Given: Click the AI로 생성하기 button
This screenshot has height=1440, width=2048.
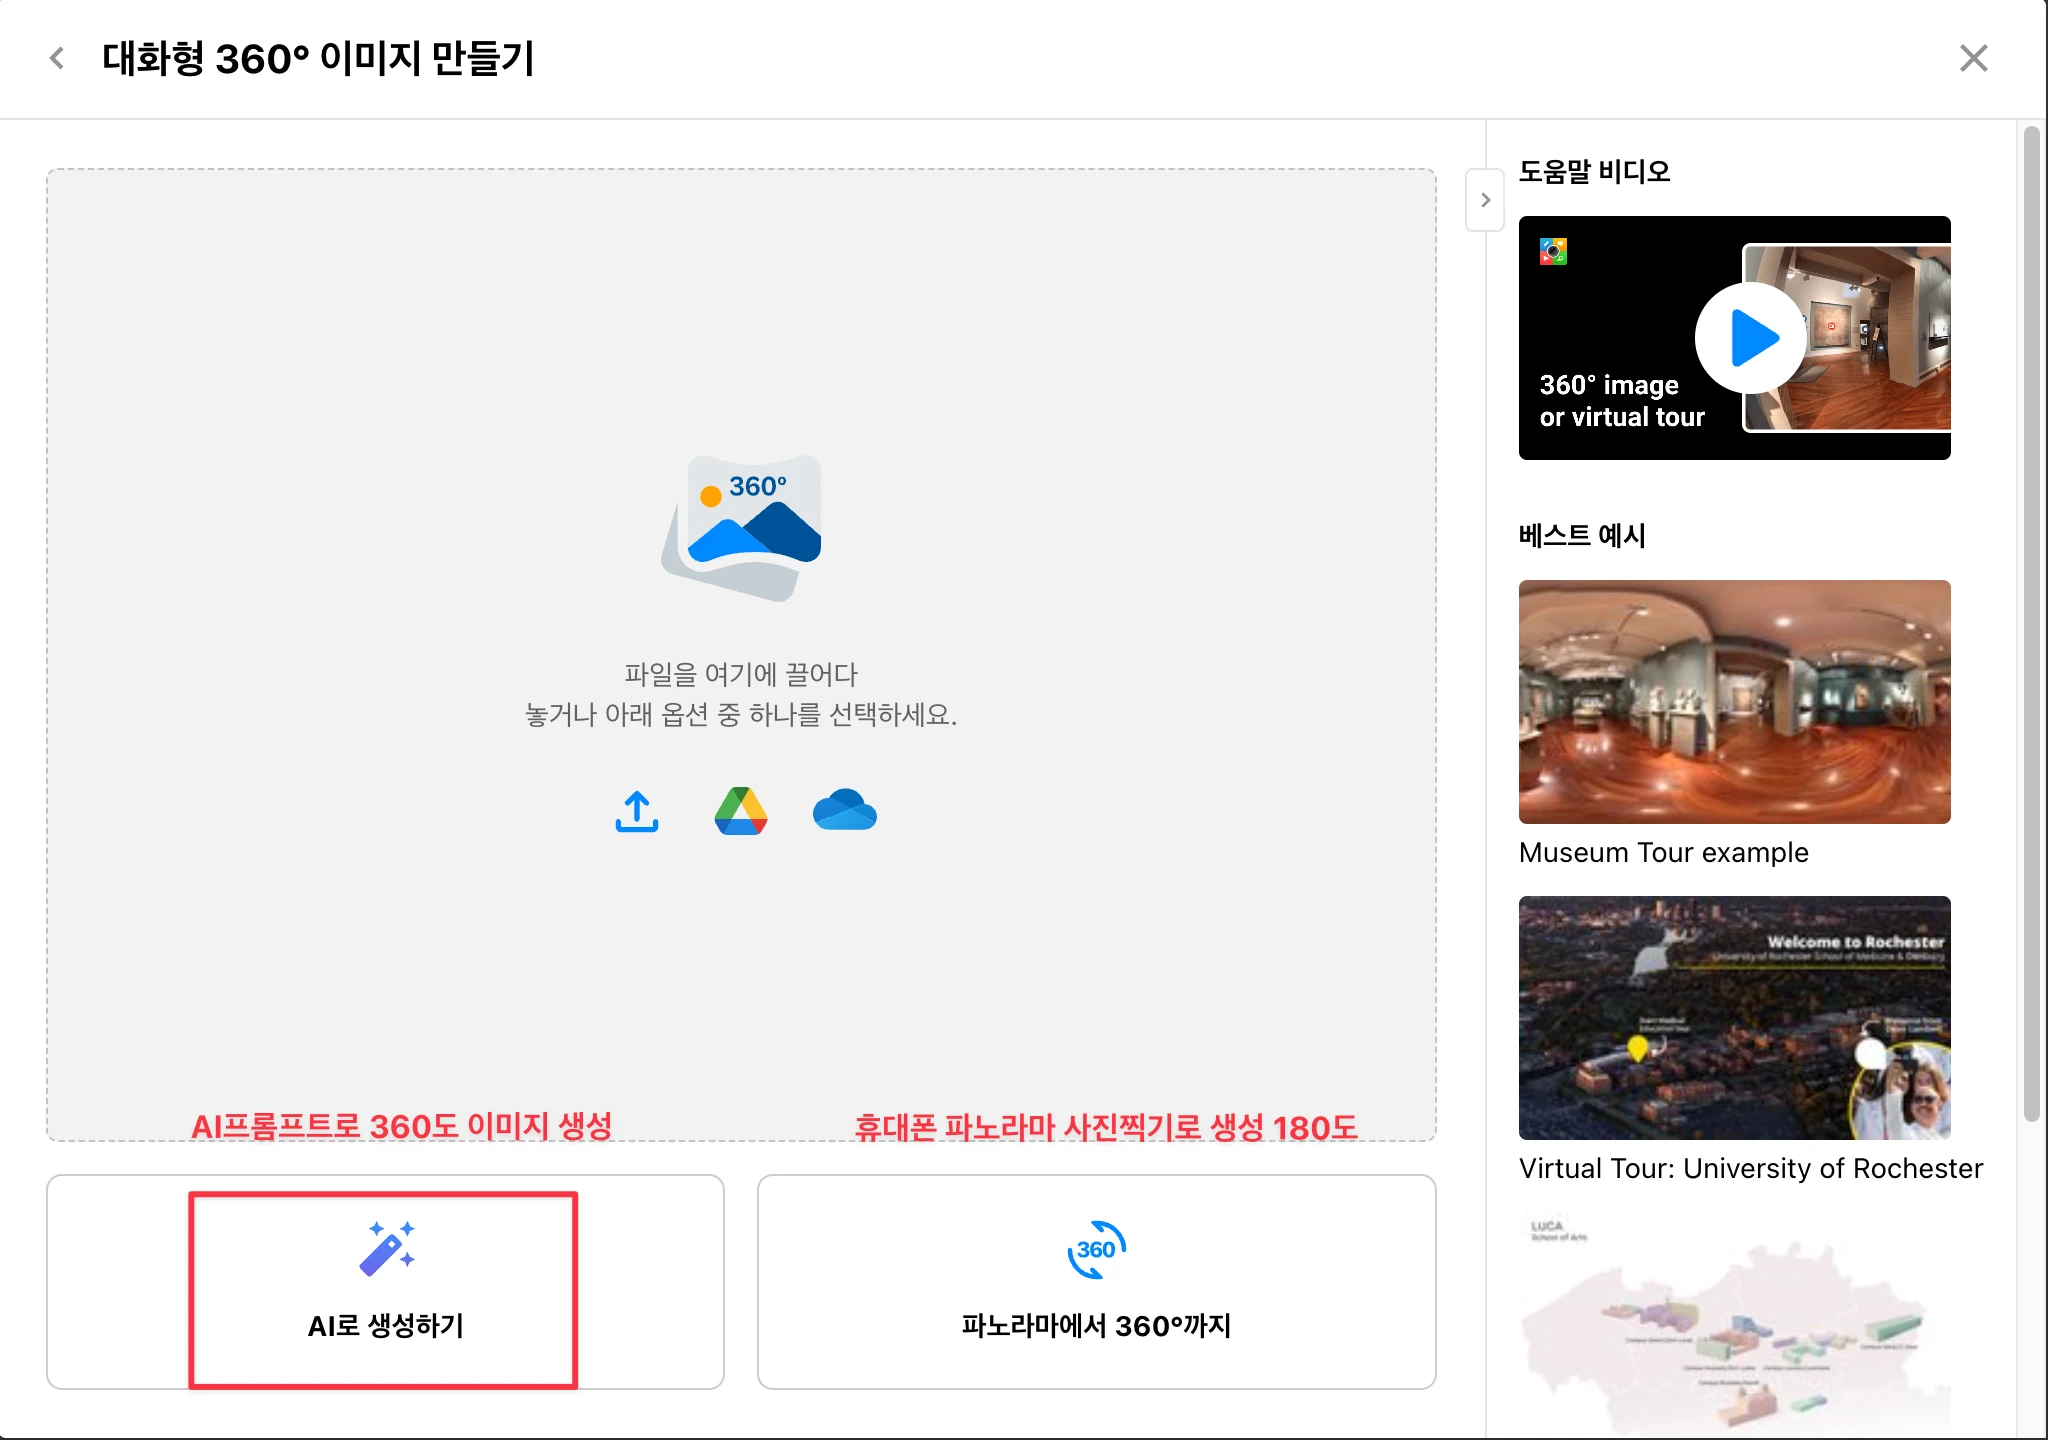Looking at the screenshot, I should tap(385, 1281).
